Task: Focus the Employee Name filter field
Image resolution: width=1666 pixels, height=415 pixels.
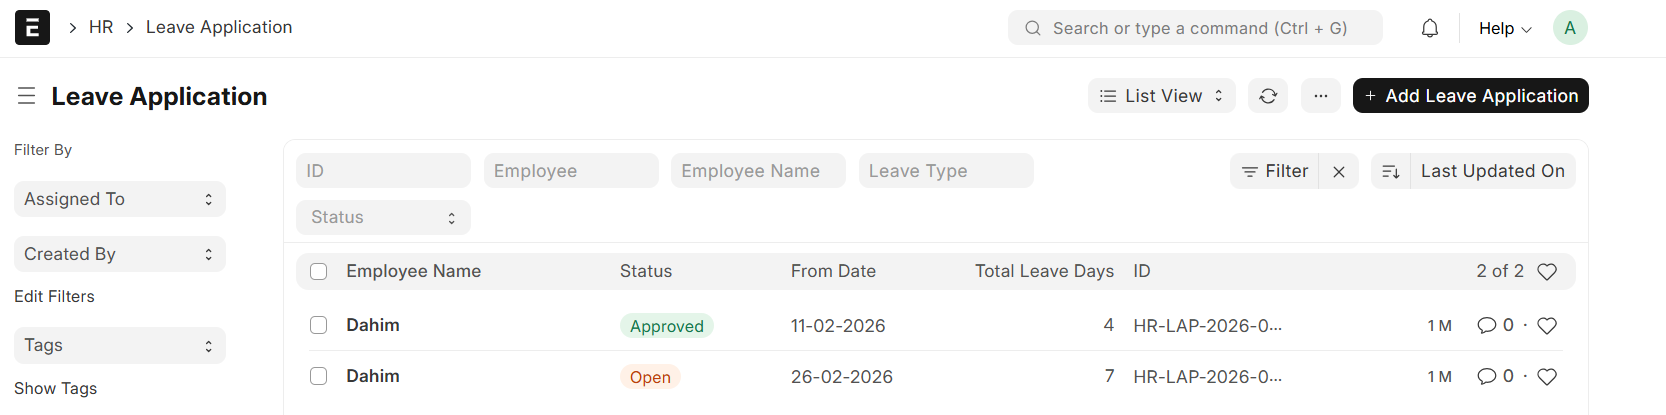Action: coord(758,171)
